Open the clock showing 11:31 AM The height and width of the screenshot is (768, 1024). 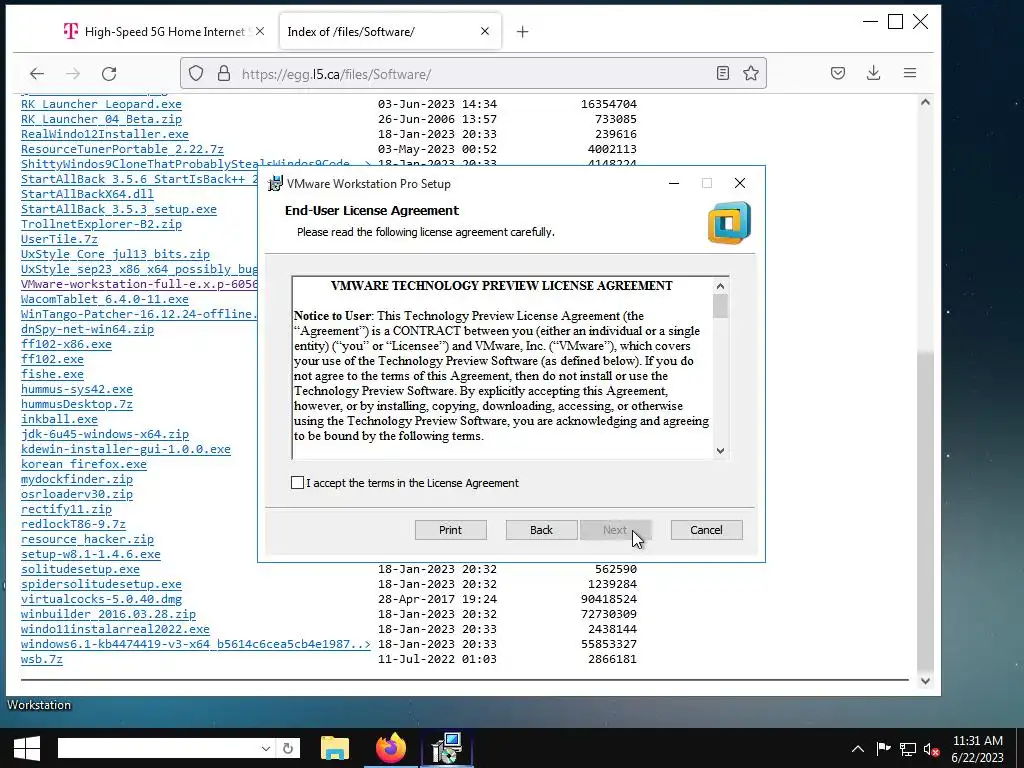click(x=978, y=749)
